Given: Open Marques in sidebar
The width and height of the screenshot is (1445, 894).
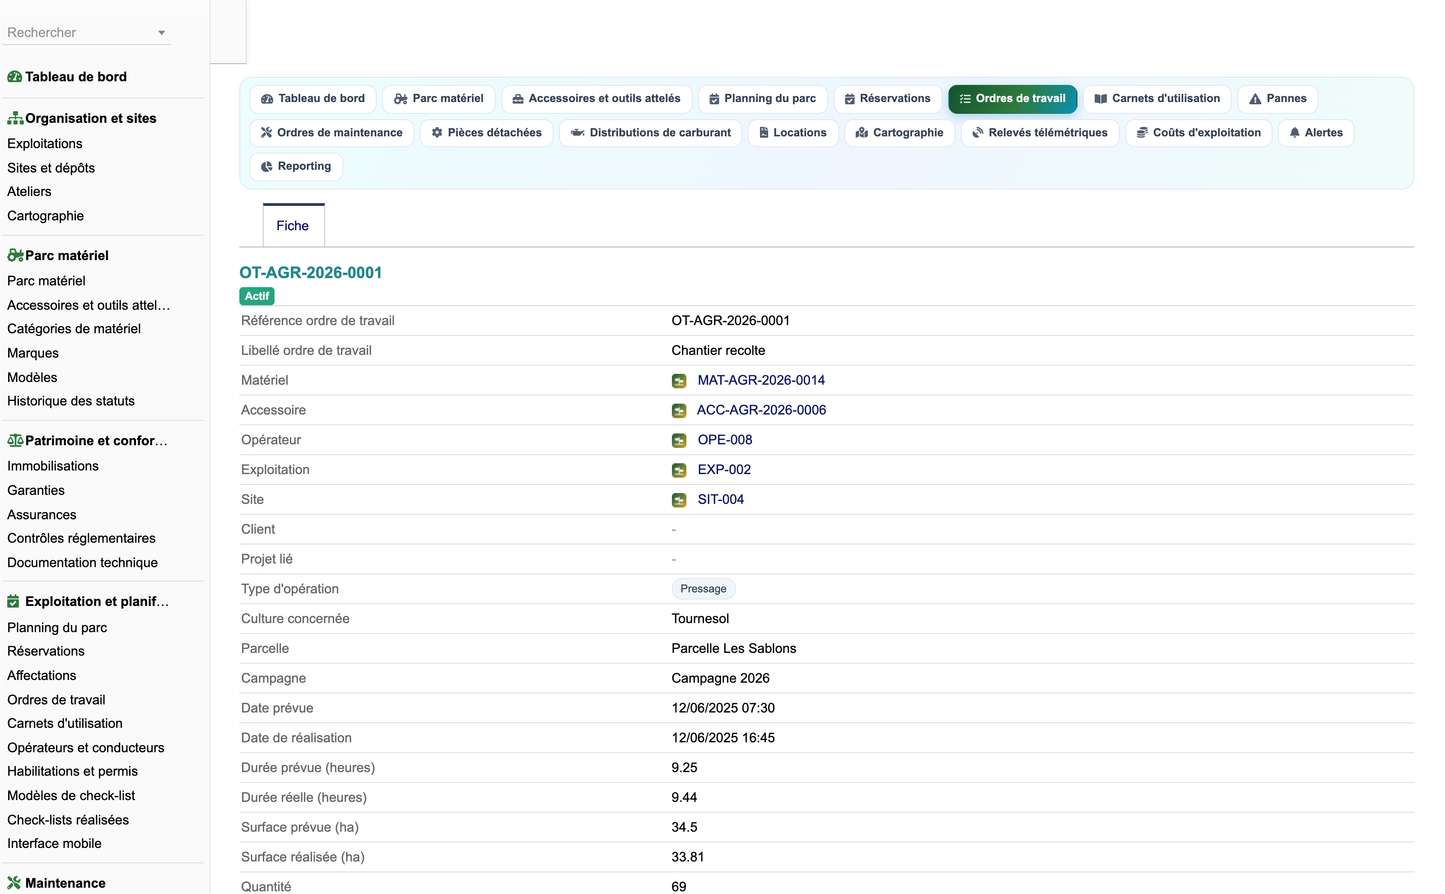Looking at the screenshot, I should tap(33, 353).
